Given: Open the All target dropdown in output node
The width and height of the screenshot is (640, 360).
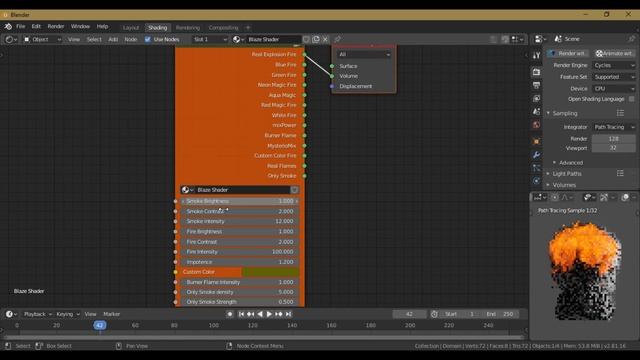Looking at the screenshot, I should [364, 54].
